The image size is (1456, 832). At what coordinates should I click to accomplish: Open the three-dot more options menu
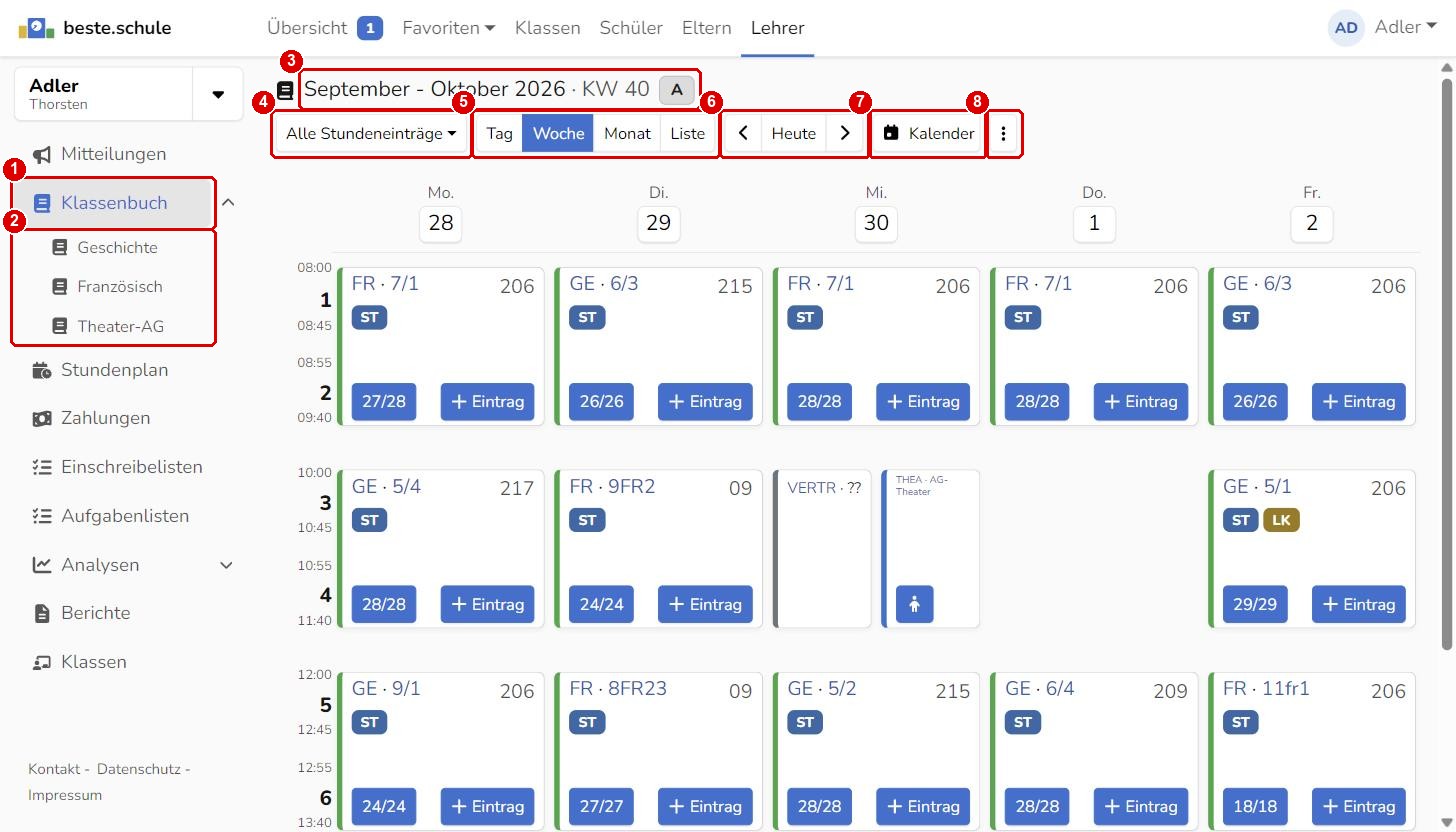[x=1003, y=134]
